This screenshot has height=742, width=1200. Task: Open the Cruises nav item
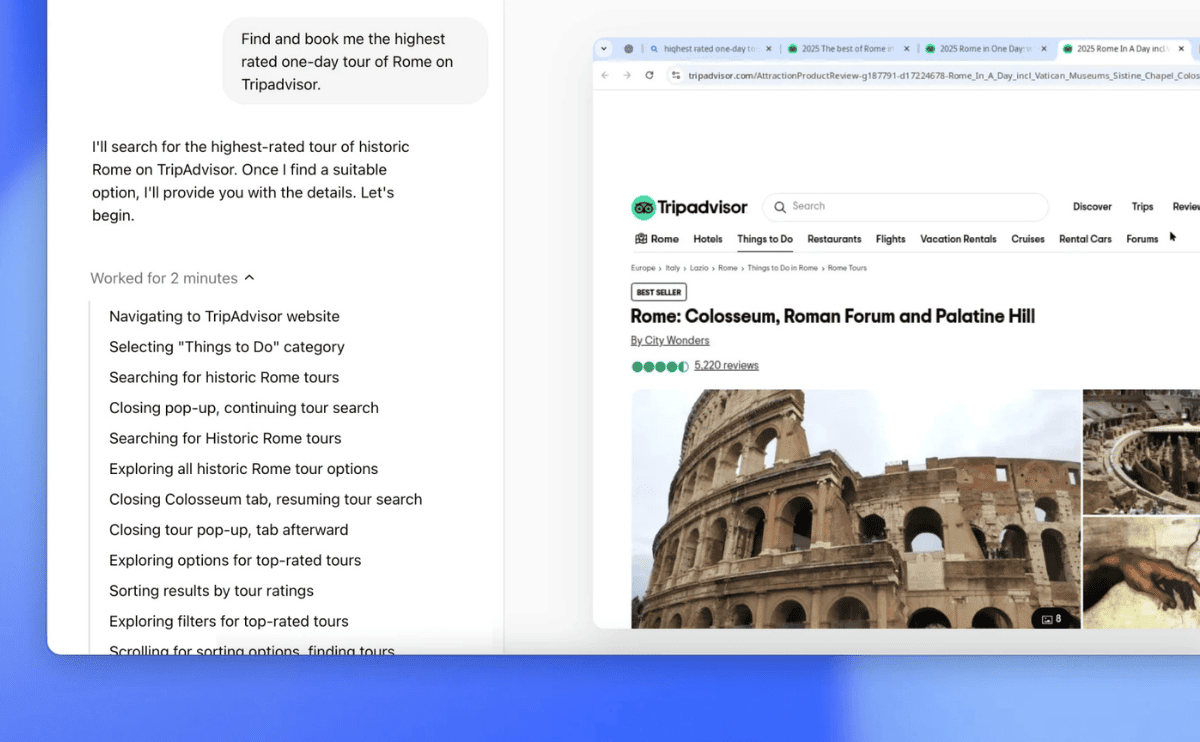1028,239
